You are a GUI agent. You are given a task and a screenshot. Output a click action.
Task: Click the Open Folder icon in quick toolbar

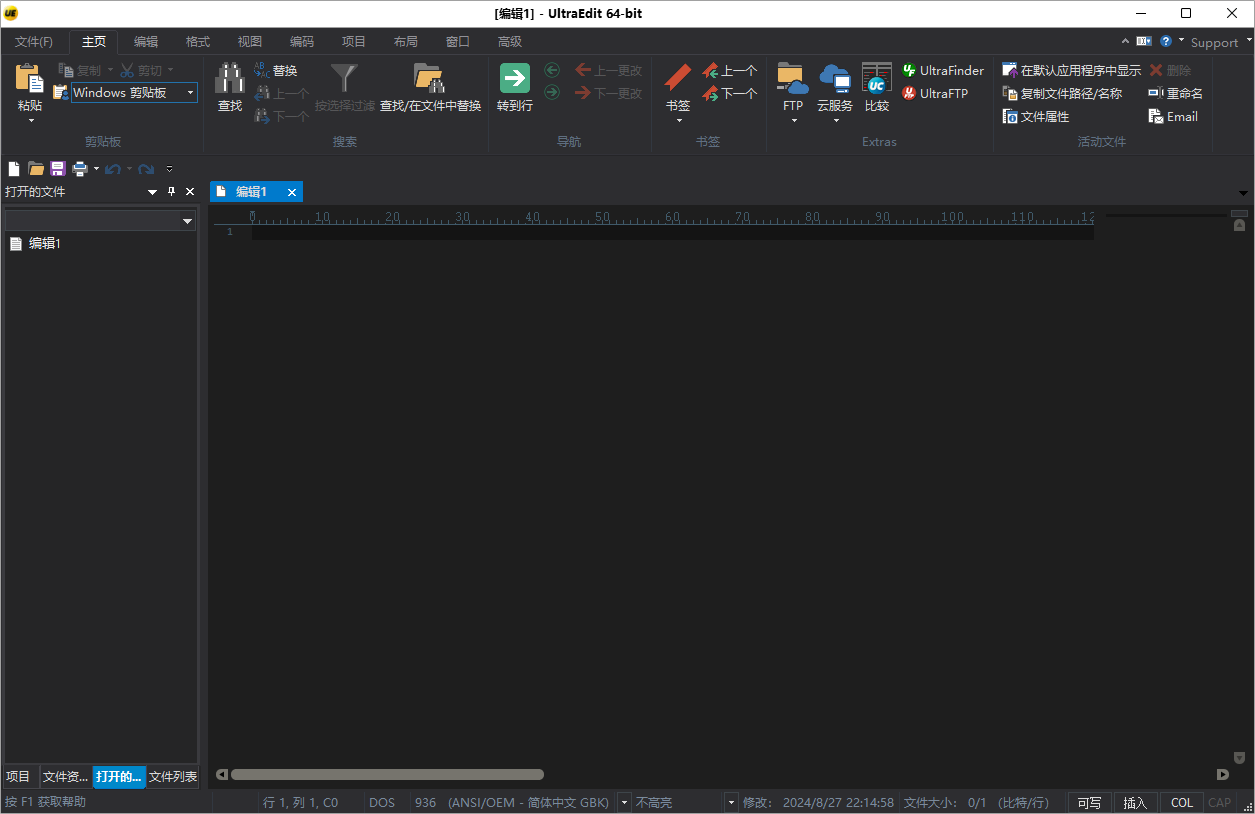tap(36, 169)
